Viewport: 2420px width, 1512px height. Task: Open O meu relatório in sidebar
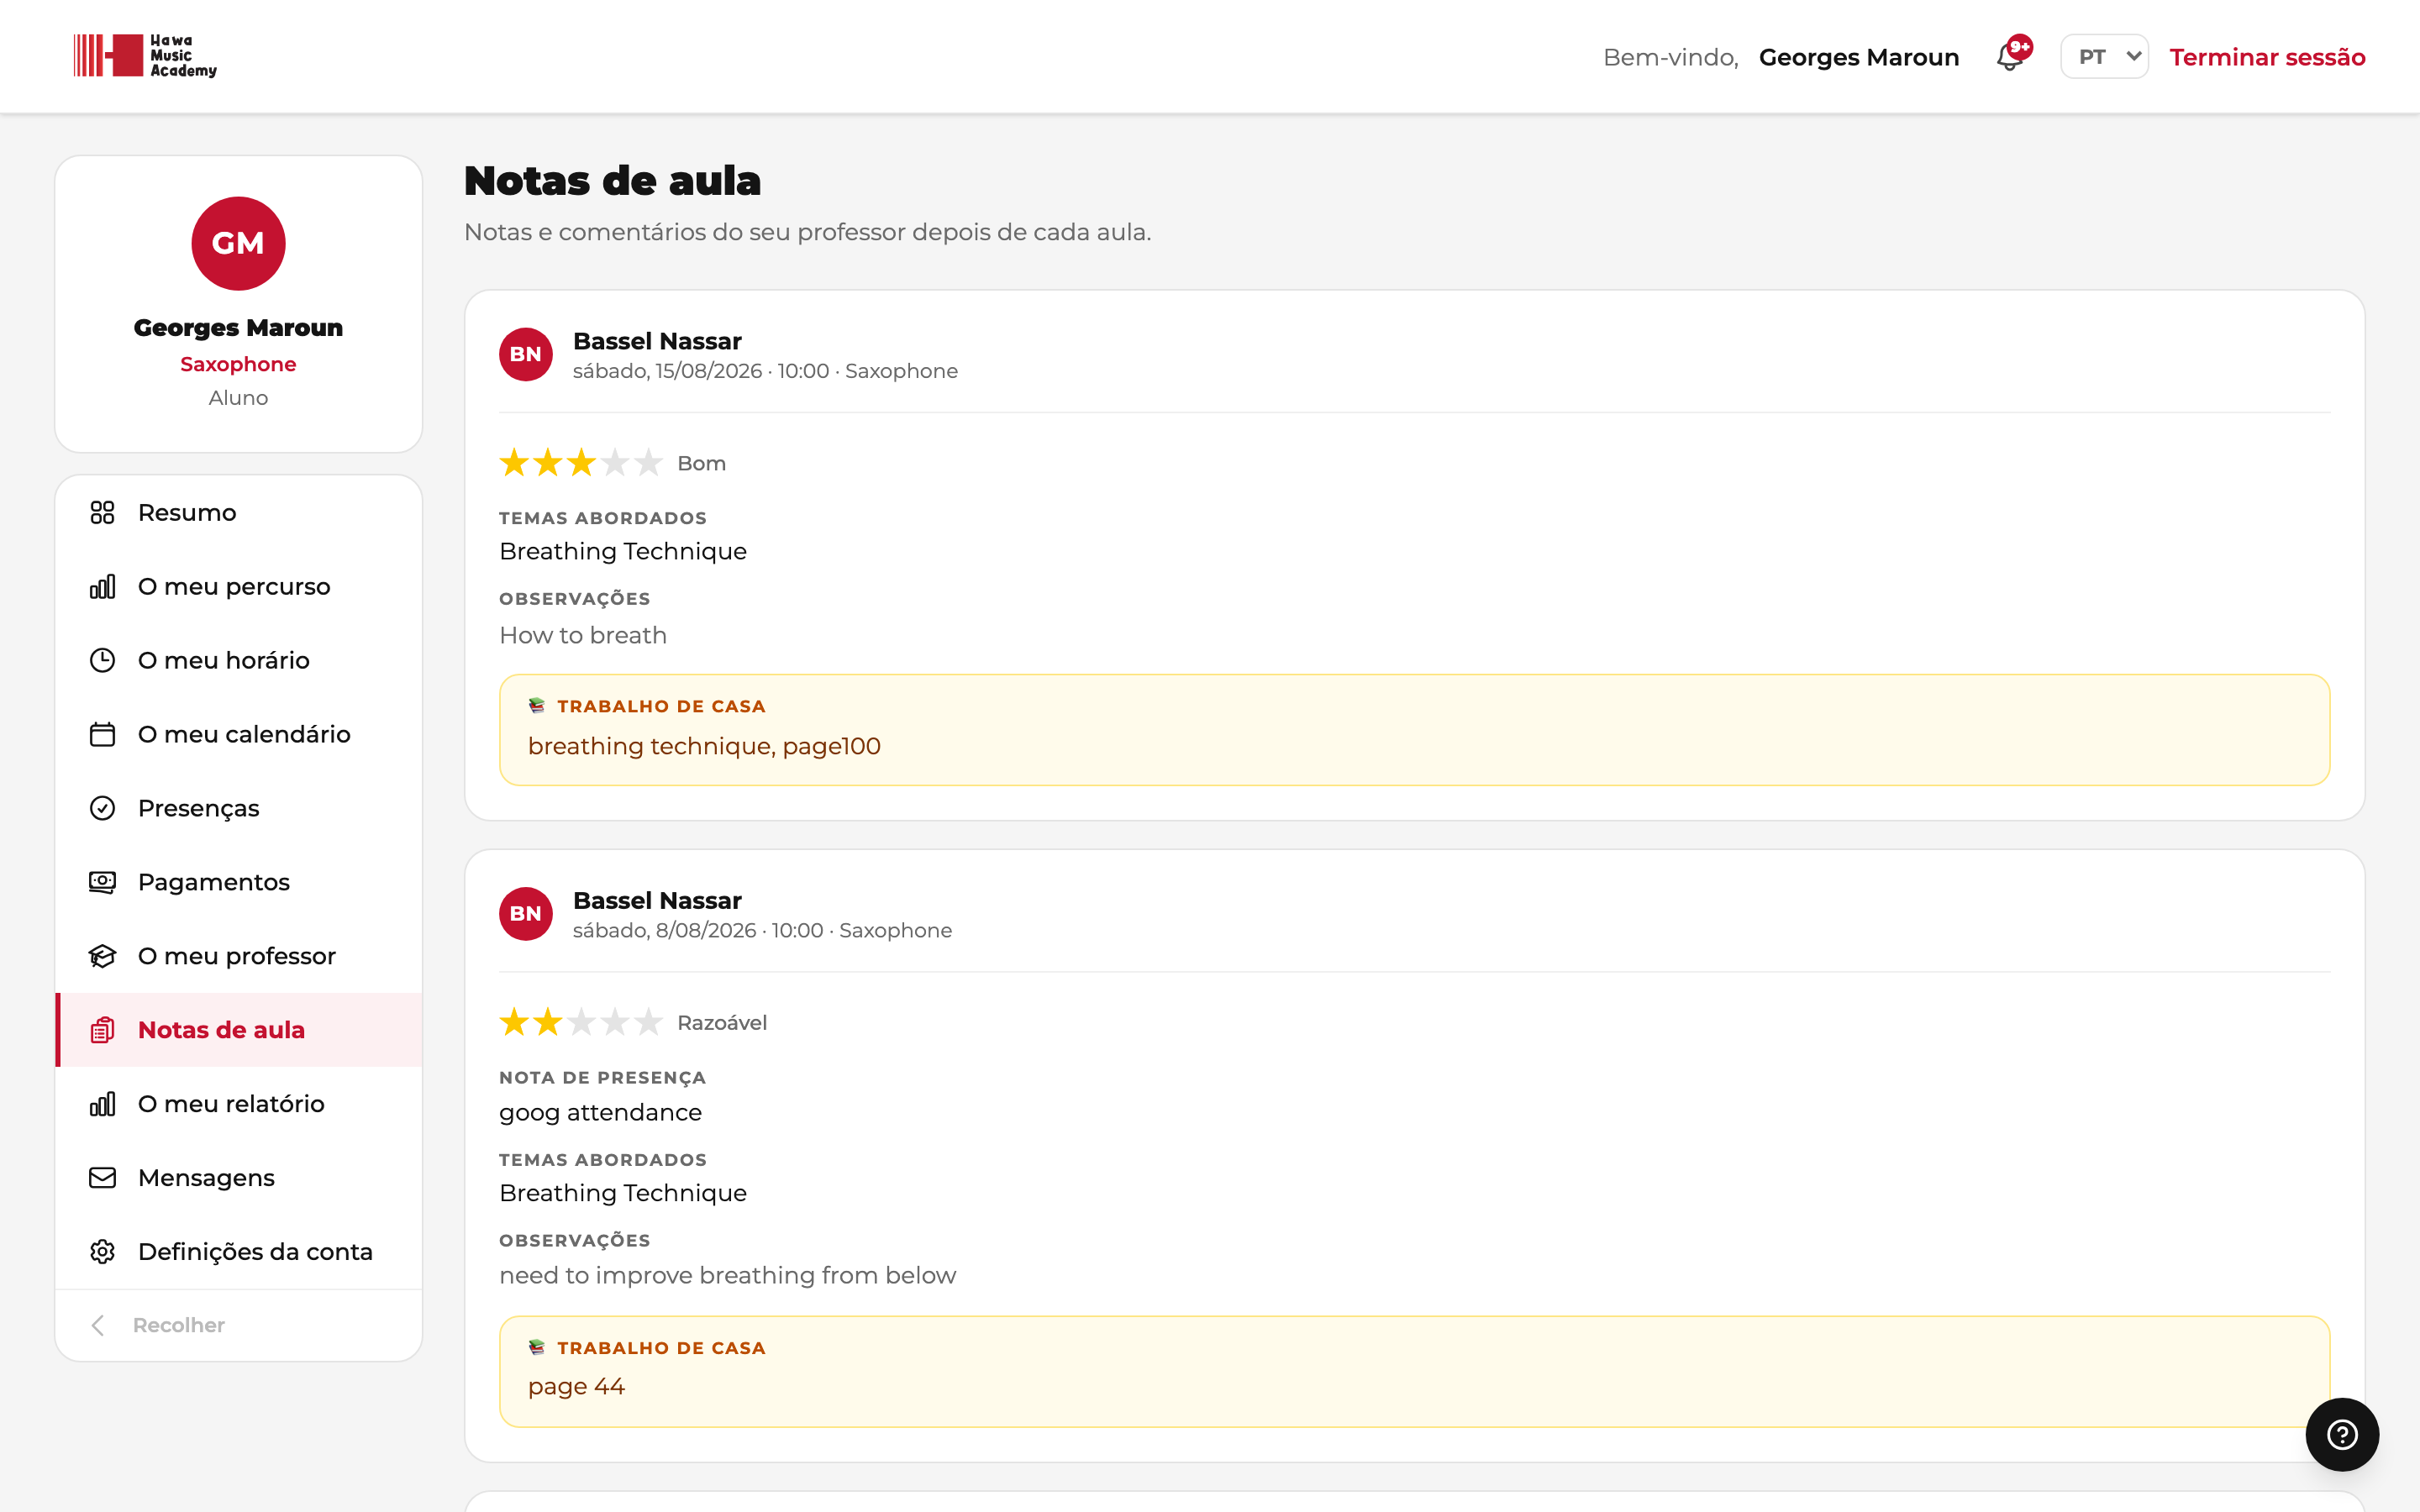coord(239,1104)
